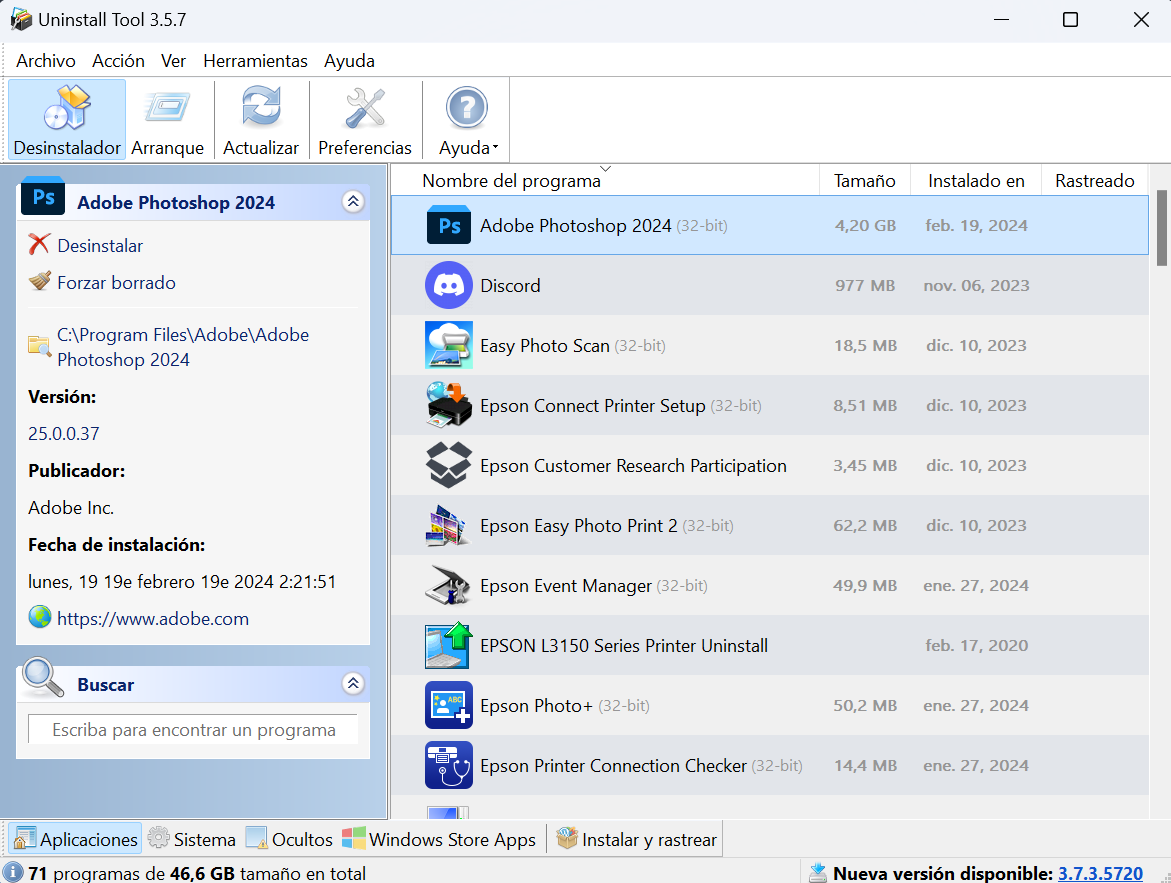1171x883 pixels.
Task: Click the search field to find a program
Action: [193, 729]
